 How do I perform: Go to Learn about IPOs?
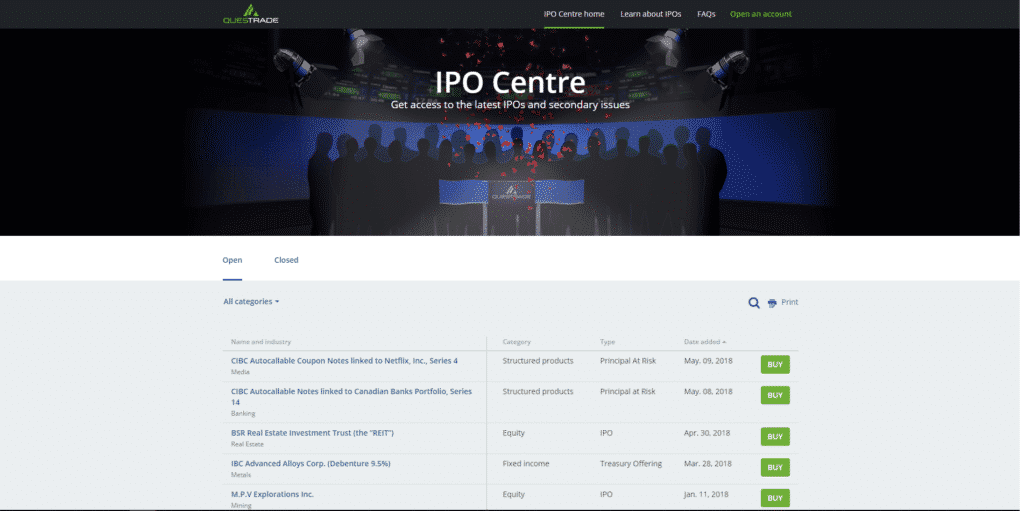tap(650, 14)
